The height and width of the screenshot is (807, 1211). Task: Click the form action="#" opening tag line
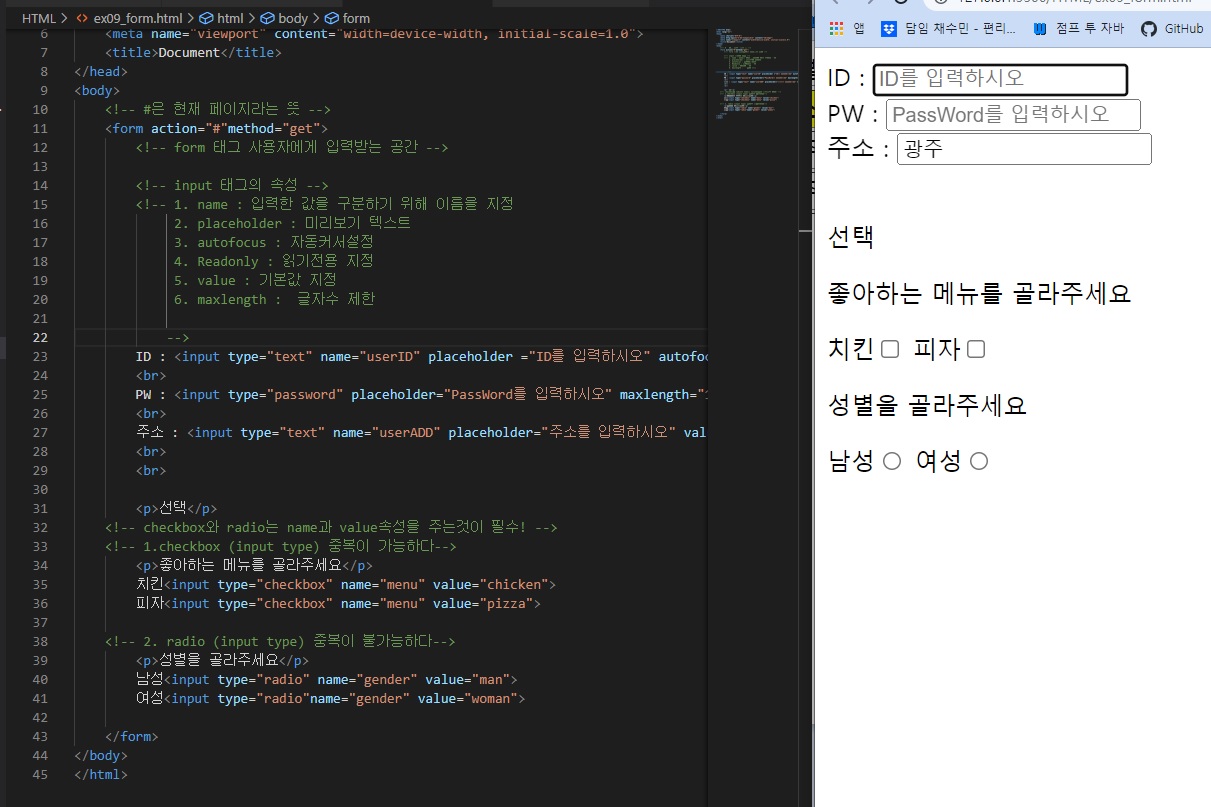[217, 128]
